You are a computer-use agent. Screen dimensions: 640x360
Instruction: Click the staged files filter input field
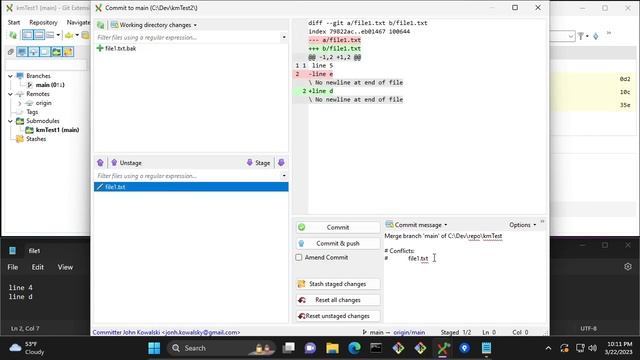click(188, 176)
